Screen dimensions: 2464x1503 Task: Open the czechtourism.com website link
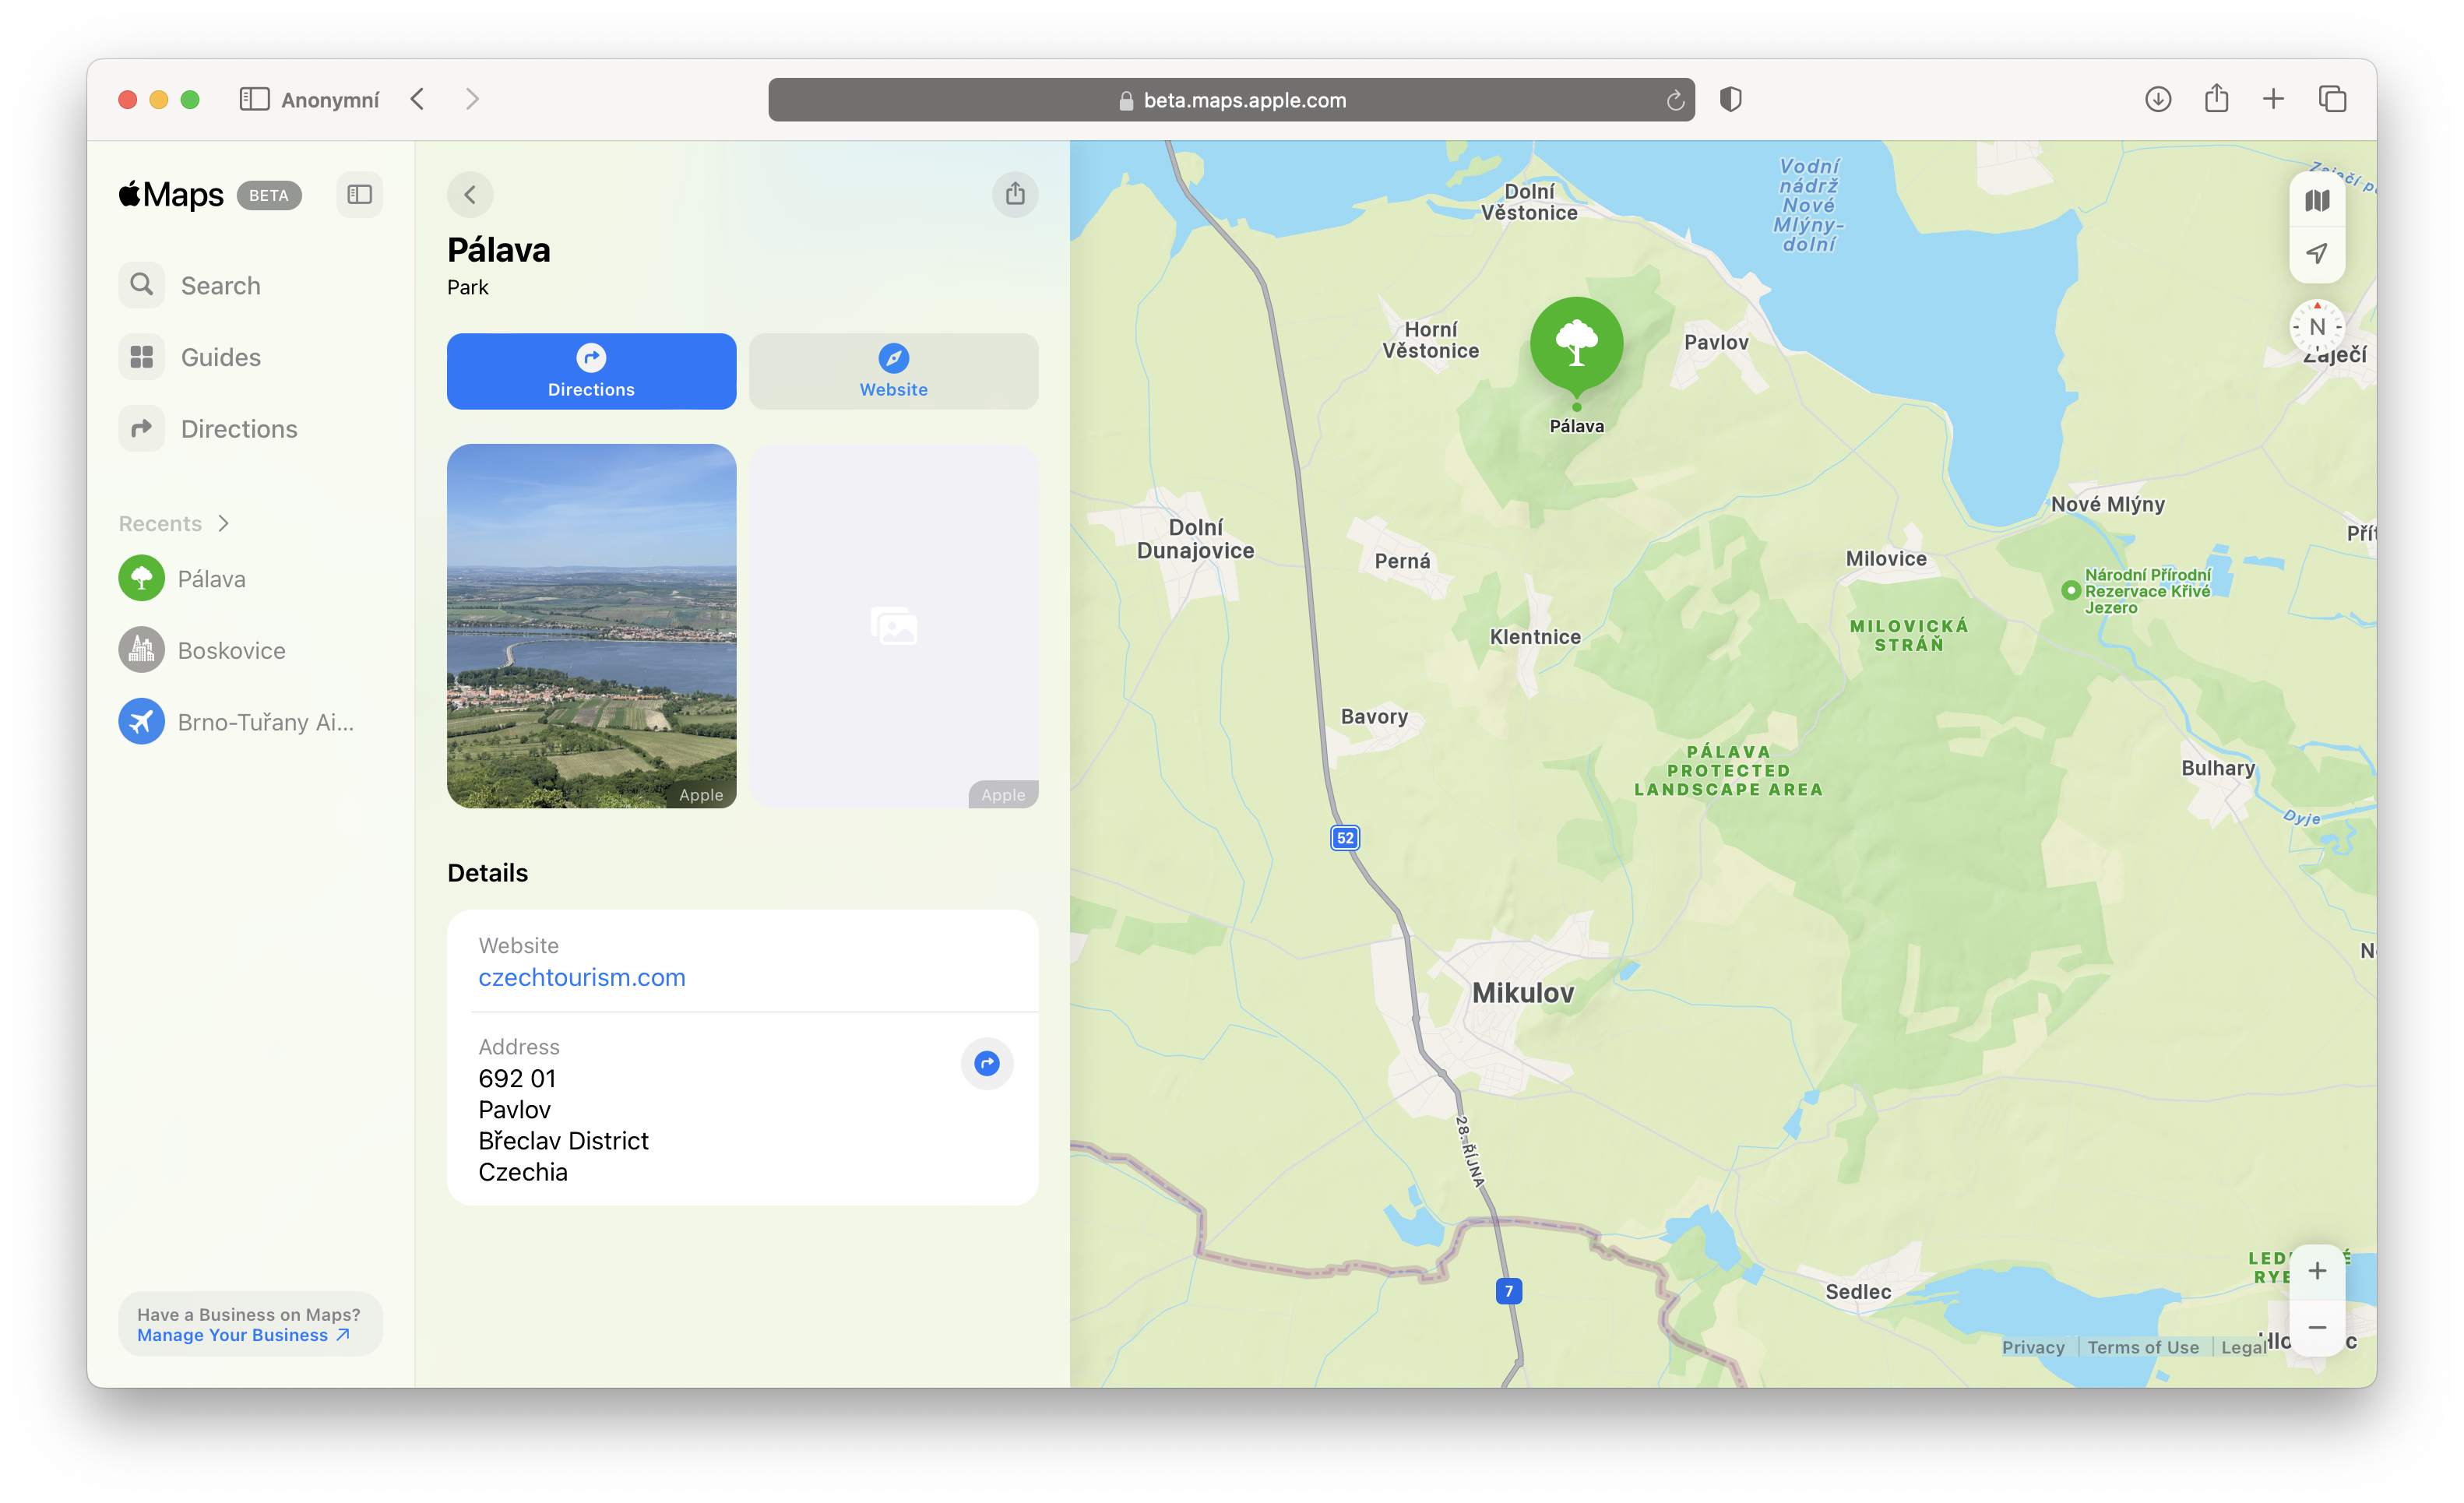click(x=582, y=977)
